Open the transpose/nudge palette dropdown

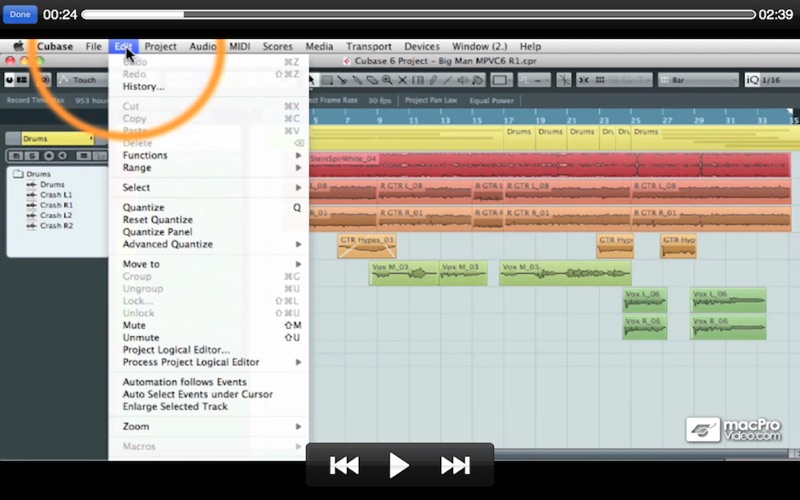click(534, 80)
